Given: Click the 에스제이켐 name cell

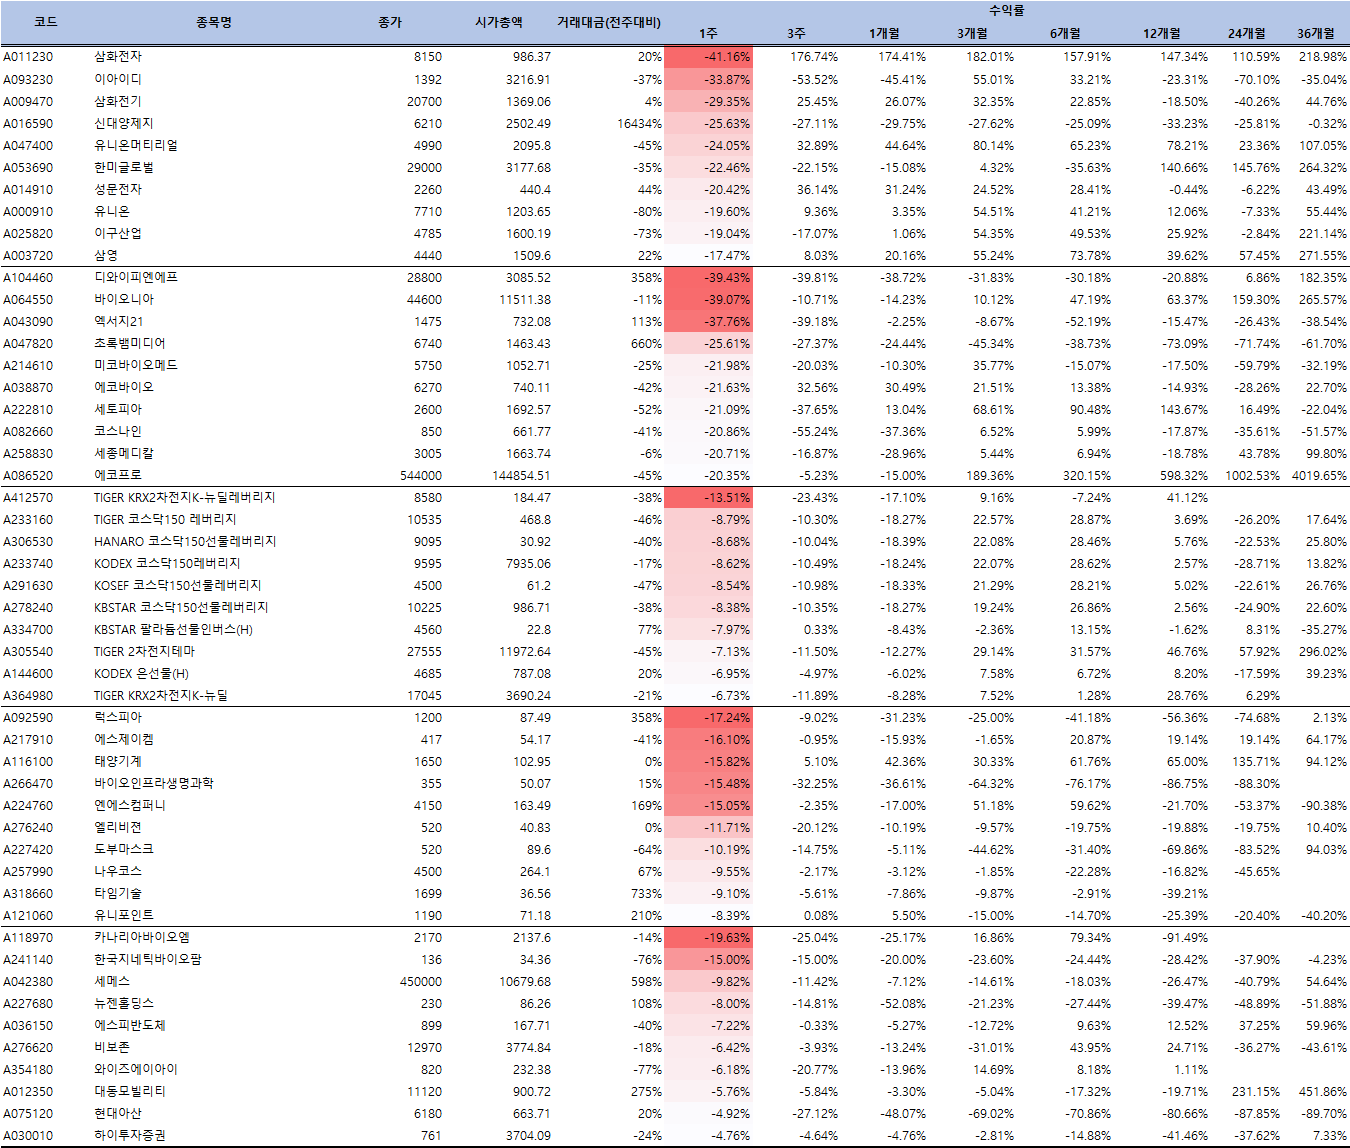Looking at the screenshot, I should (124, 739).
